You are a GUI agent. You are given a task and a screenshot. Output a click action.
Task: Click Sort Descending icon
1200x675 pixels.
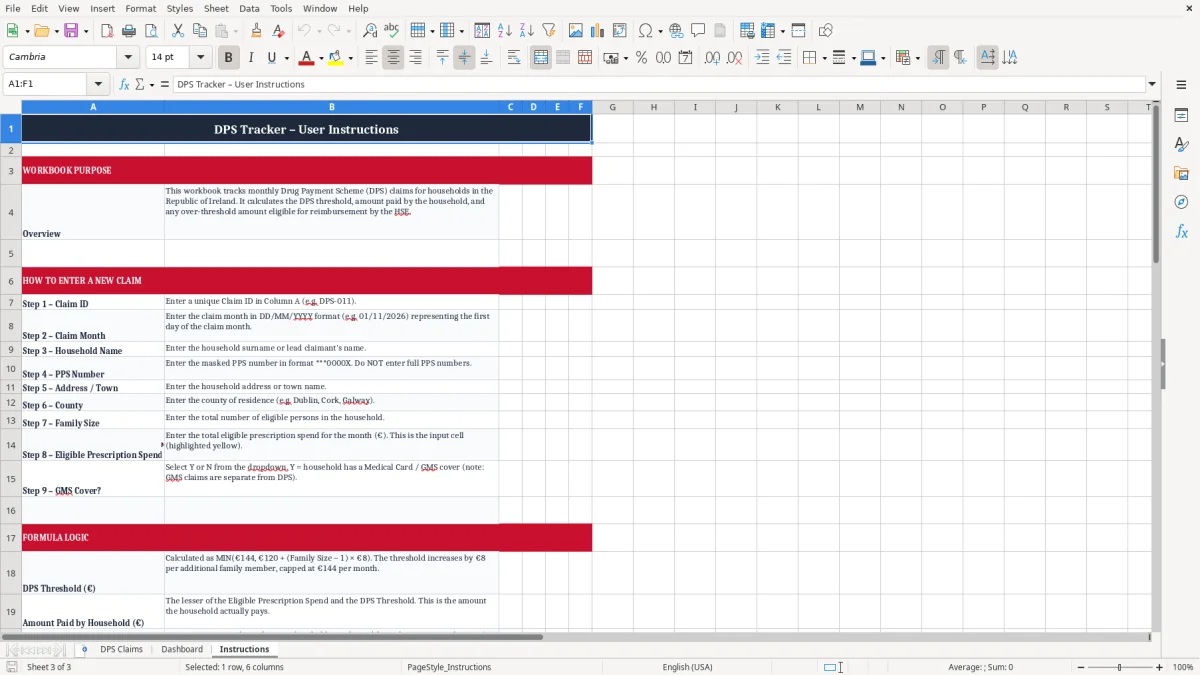point(527,31)
